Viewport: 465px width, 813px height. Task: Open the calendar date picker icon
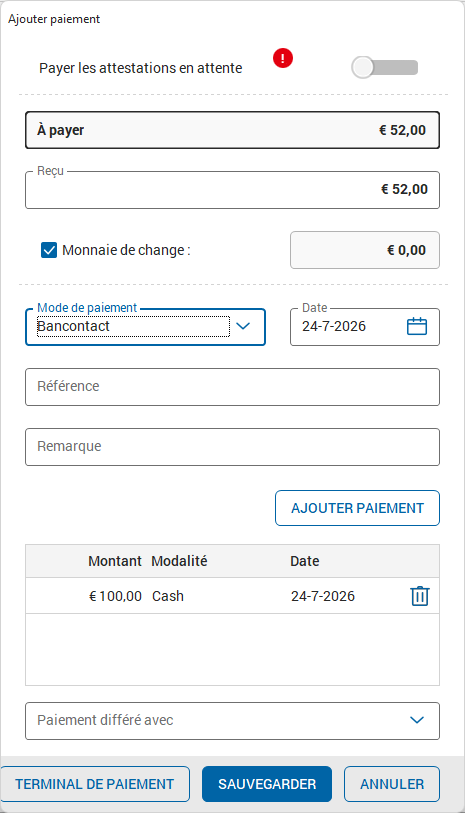[417, 327]
